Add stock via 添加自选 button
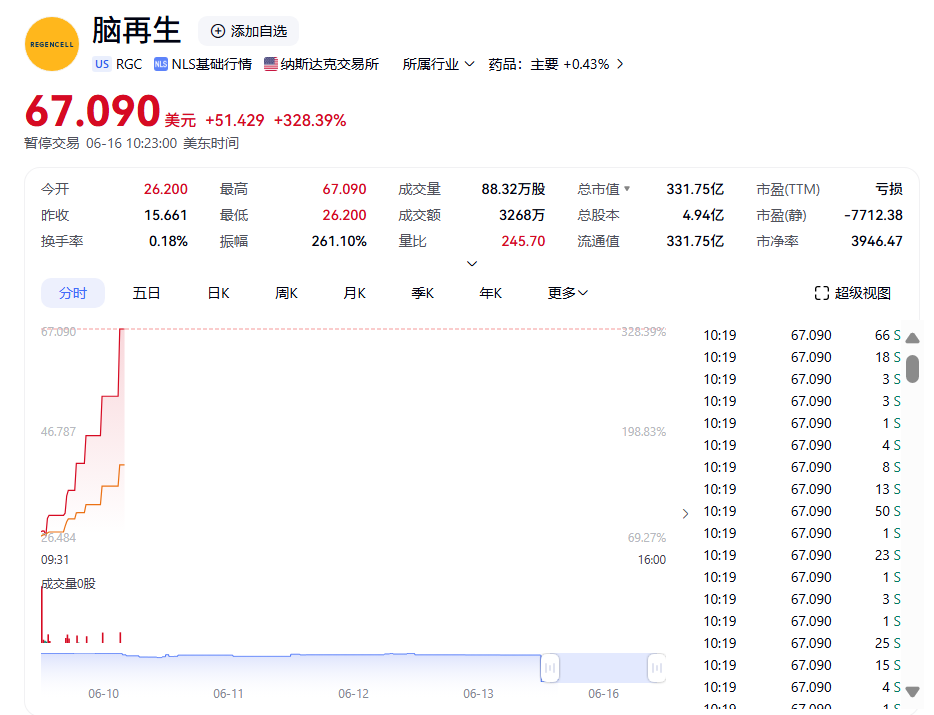This screenshot has width=934, height=715. [248, 31]
